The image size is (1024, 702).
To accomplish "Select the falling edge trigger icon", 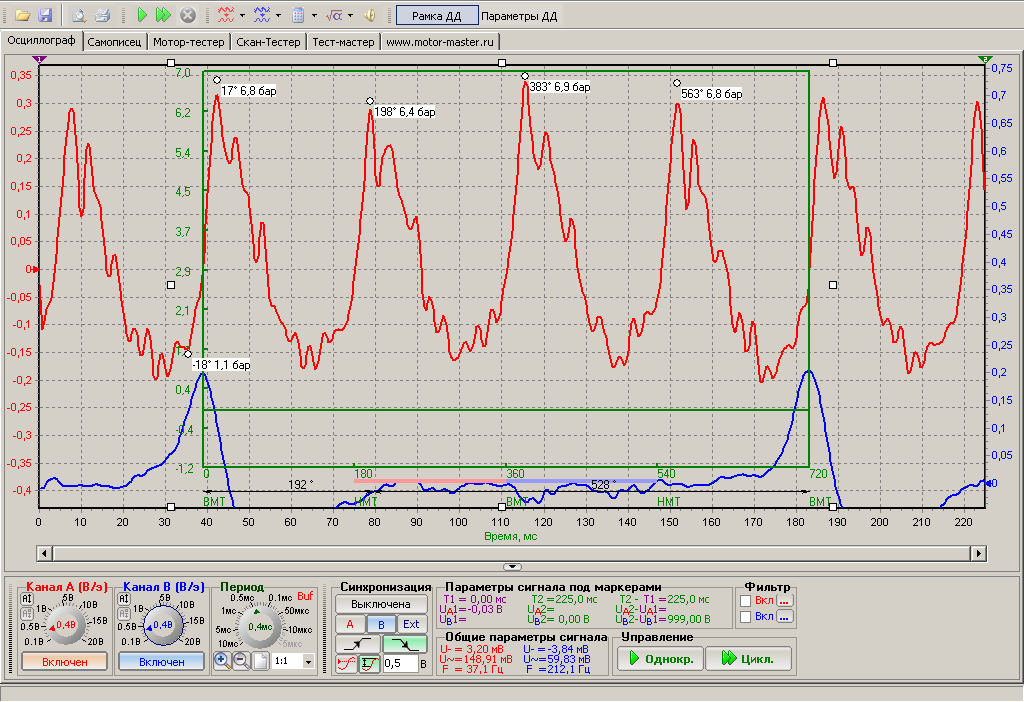I will click(404, 643).
